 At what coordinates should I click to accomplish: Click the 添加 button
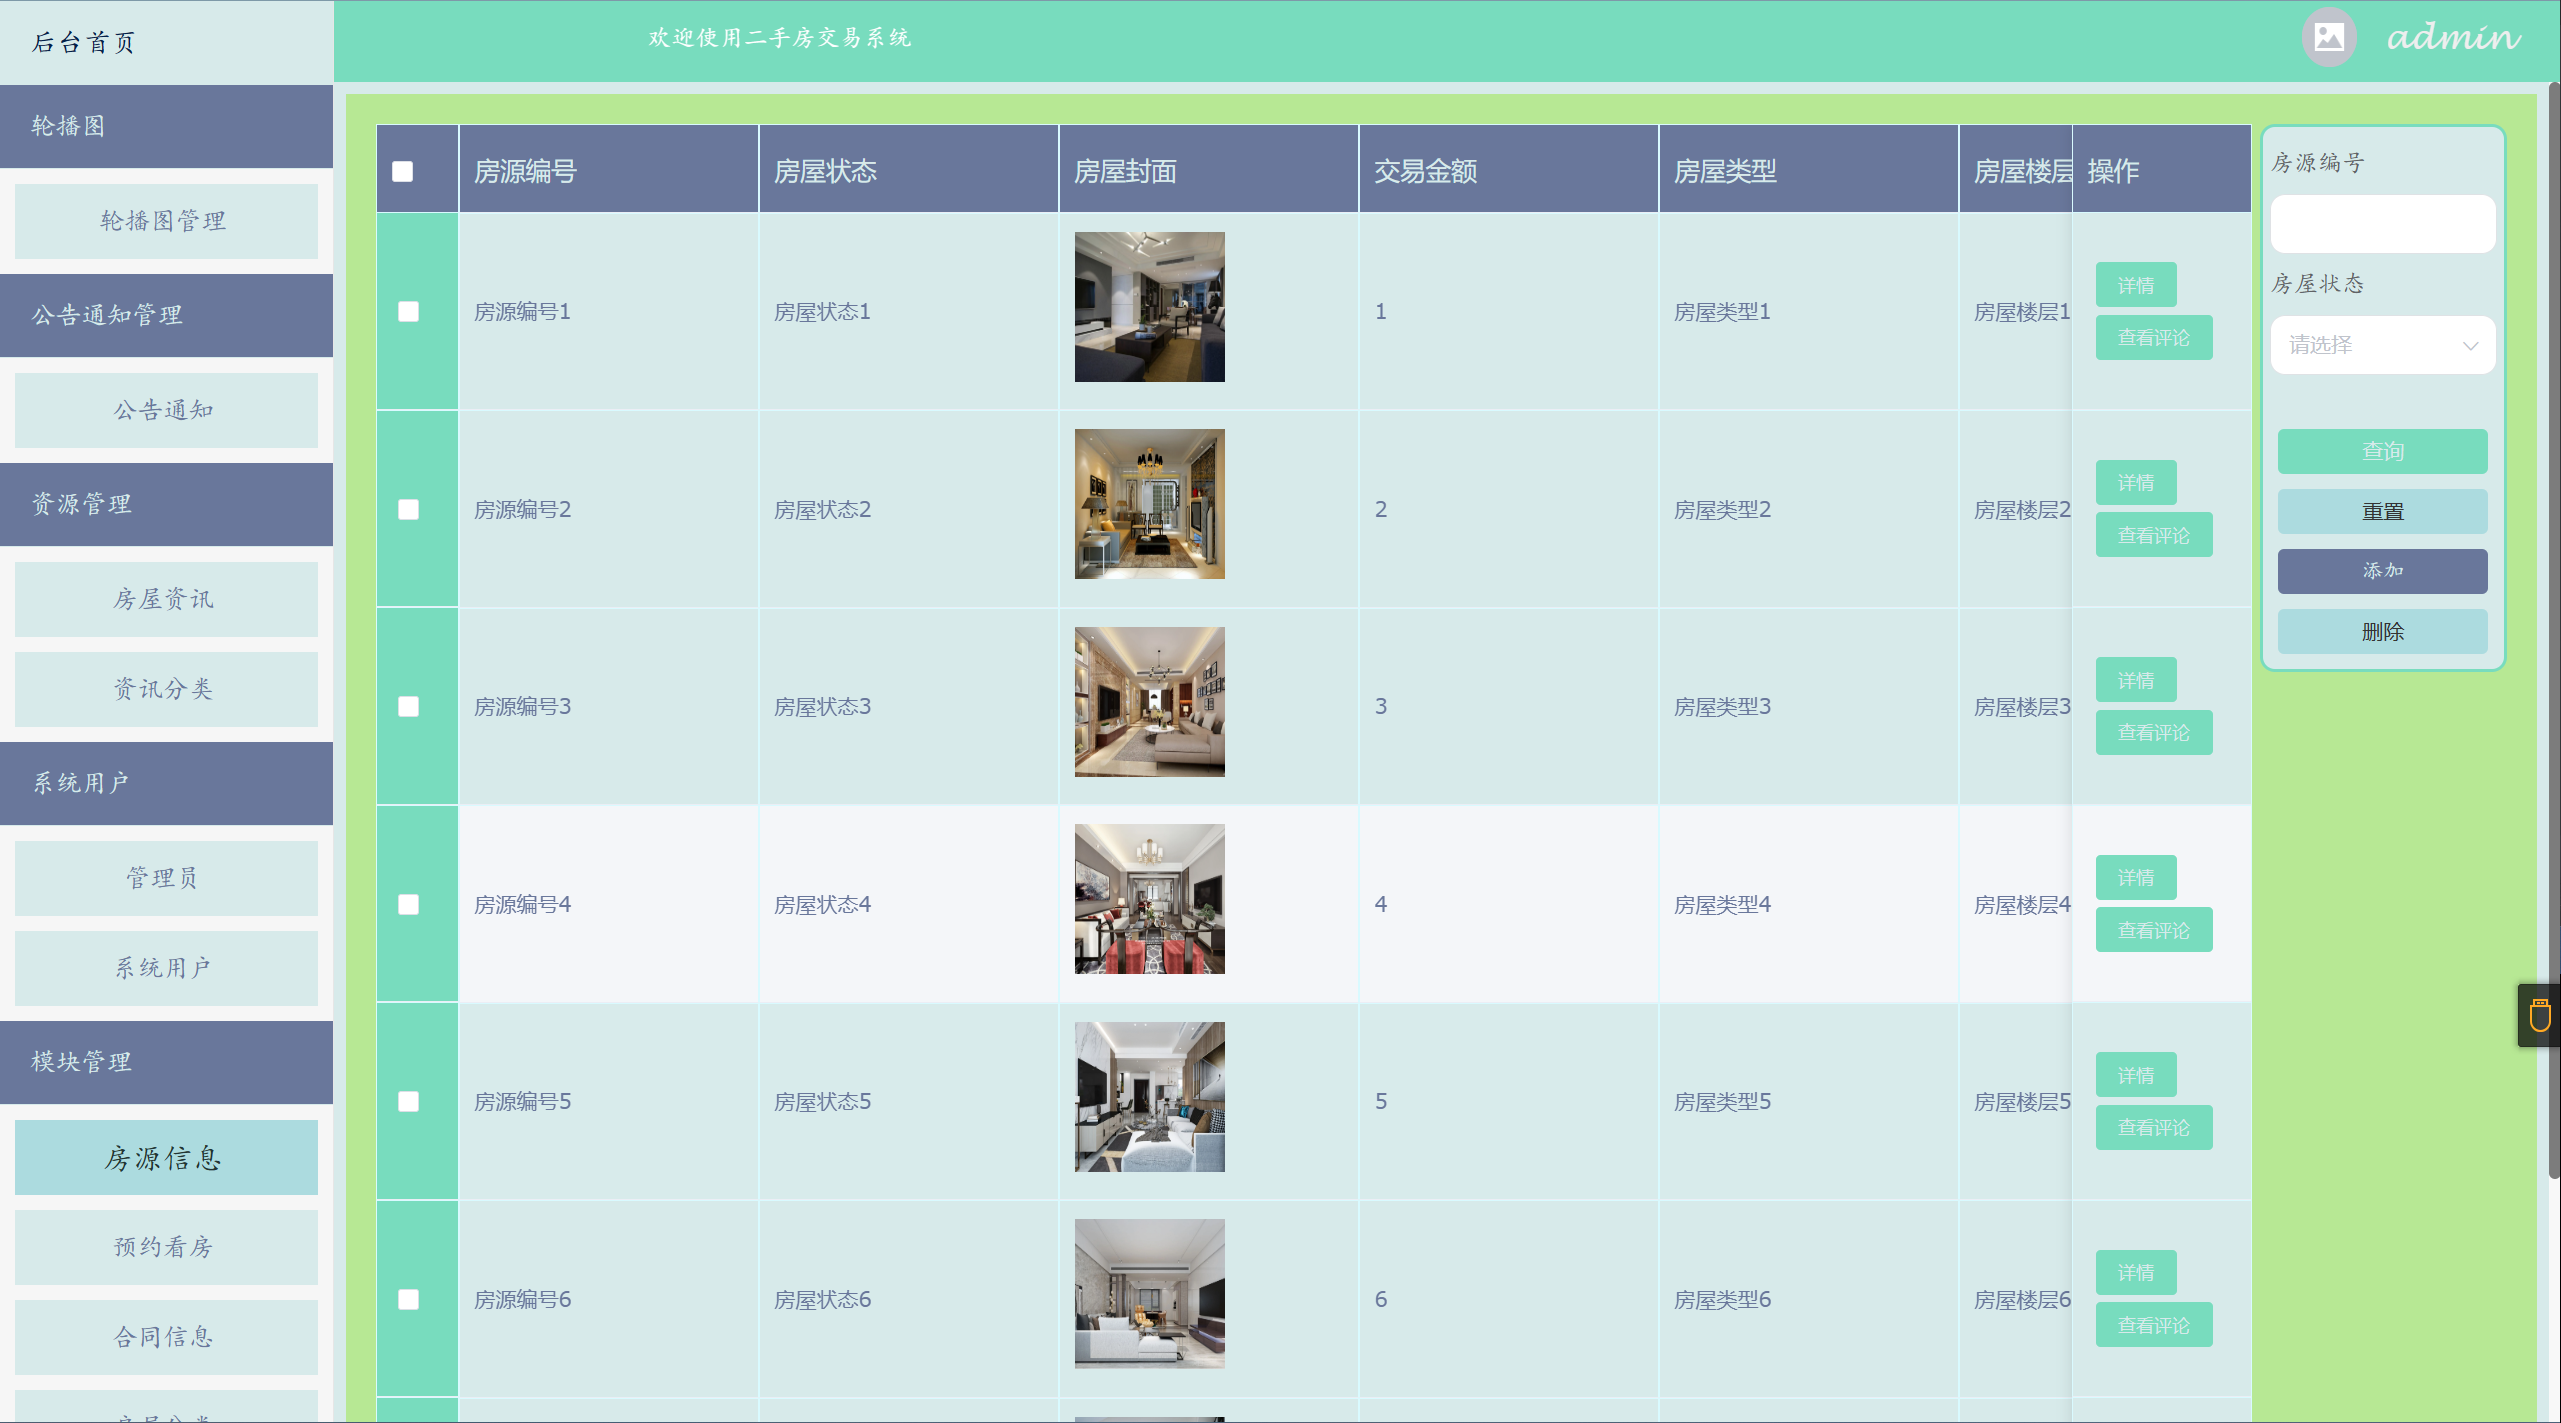(2381, 571)
